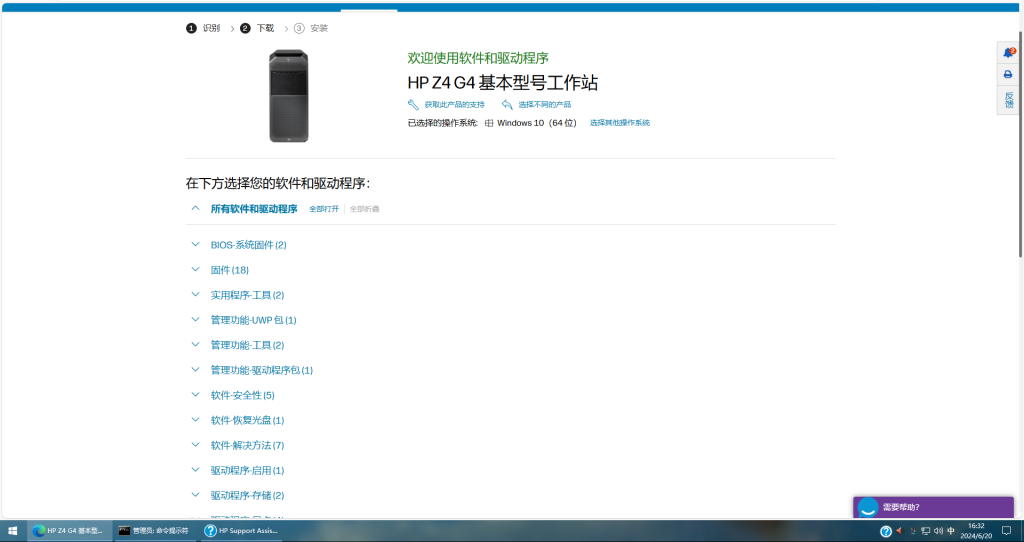Open the notifications bell in the right sidebar
Image resolution: width=1024 pixels, height=542 pixels.
(1008, 53)
